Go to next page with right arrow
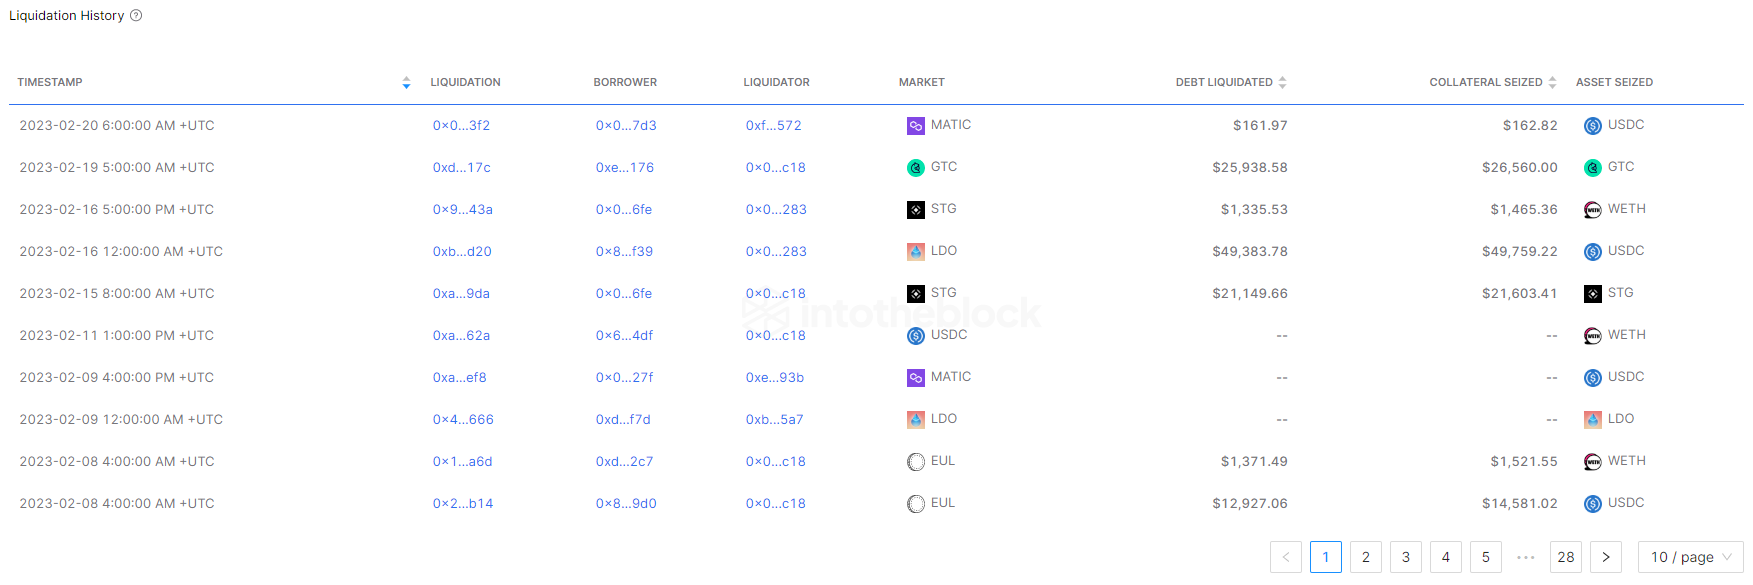Viewport: 1753px width, 585px height. tap(1605, 557)
